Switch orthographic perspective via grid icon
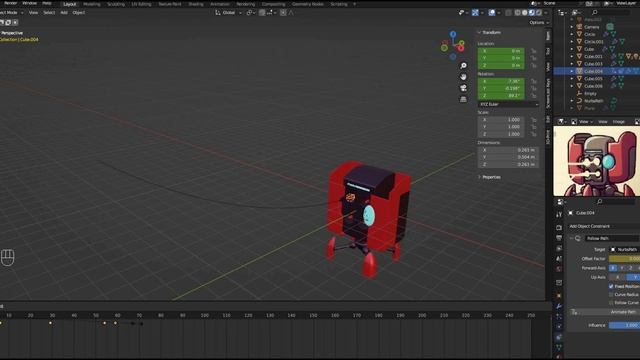The image size is (640, 360). [463, 99]
